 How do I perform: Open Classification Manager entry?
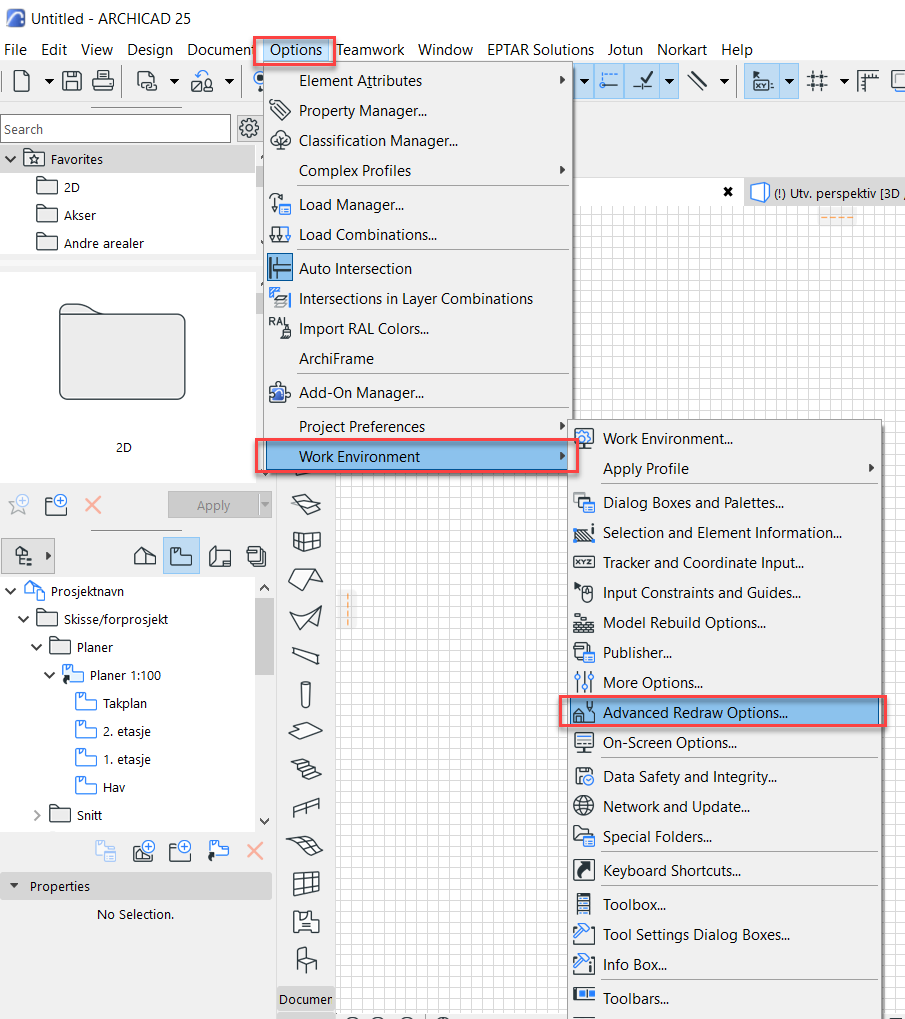point(378,140)
